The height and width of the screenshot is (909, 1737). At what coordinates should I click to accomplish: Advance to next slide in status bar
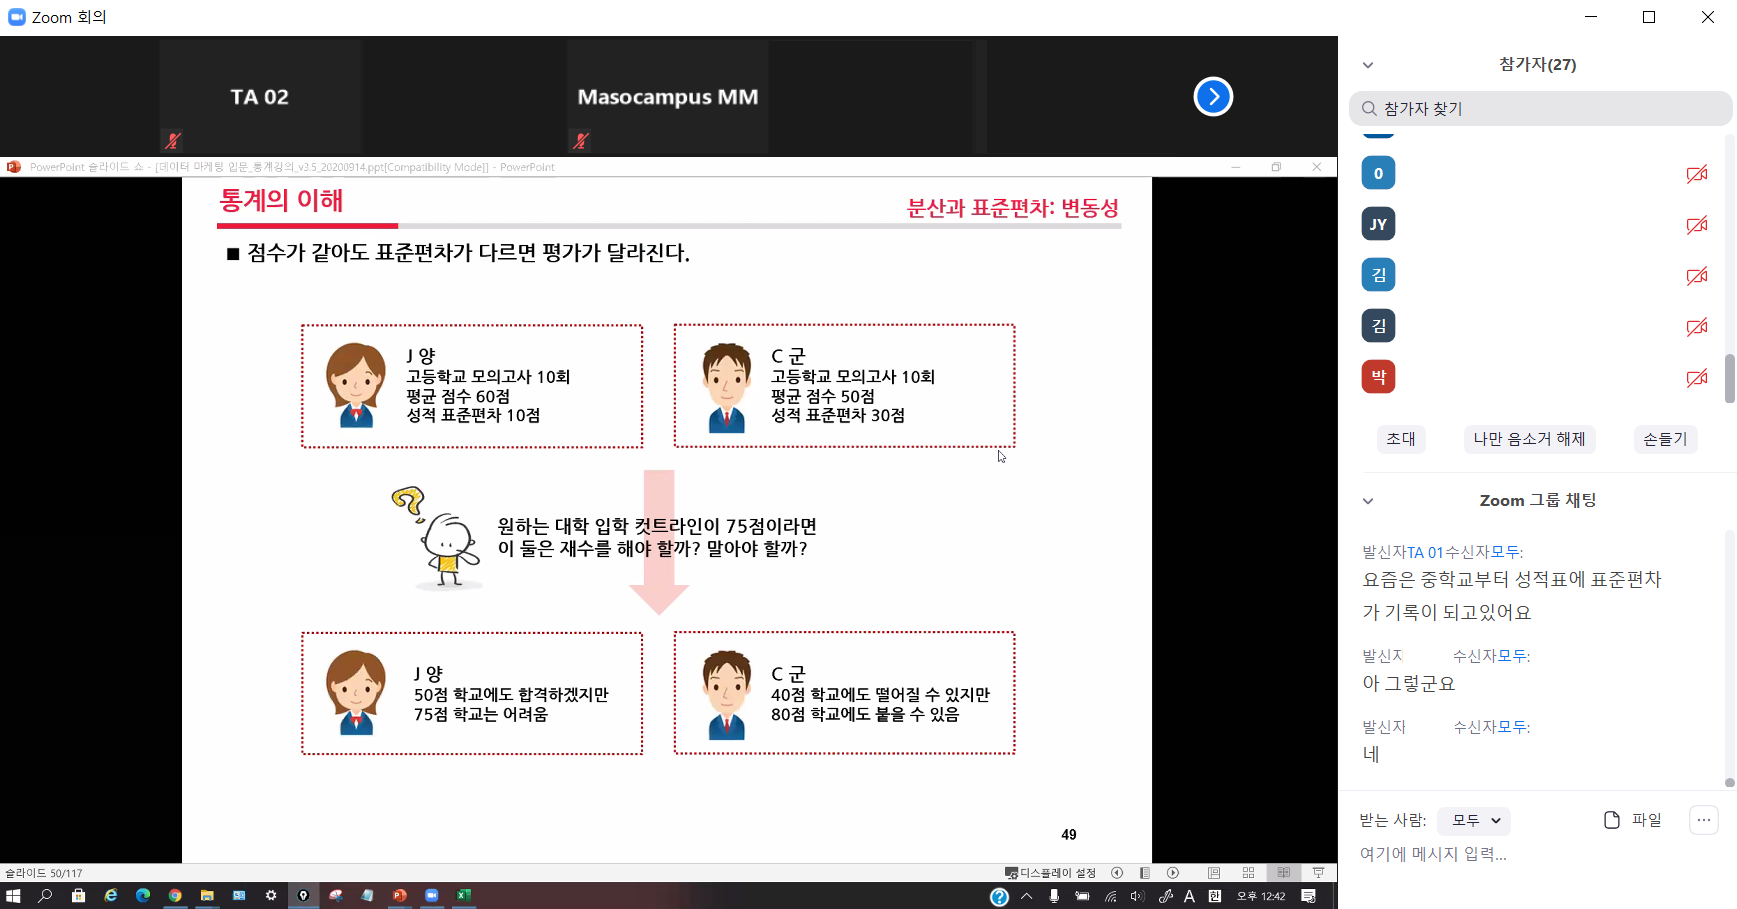[1173, 873]
